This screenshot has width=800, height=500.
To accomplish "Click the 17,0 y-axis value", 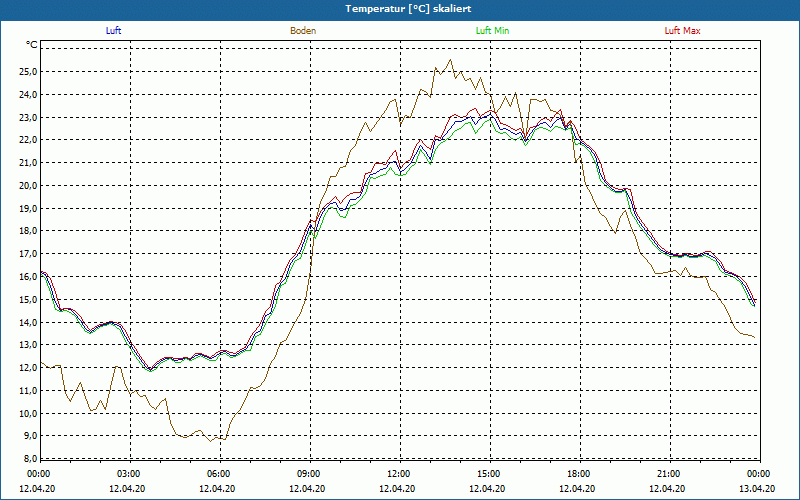I will [28, 254].
